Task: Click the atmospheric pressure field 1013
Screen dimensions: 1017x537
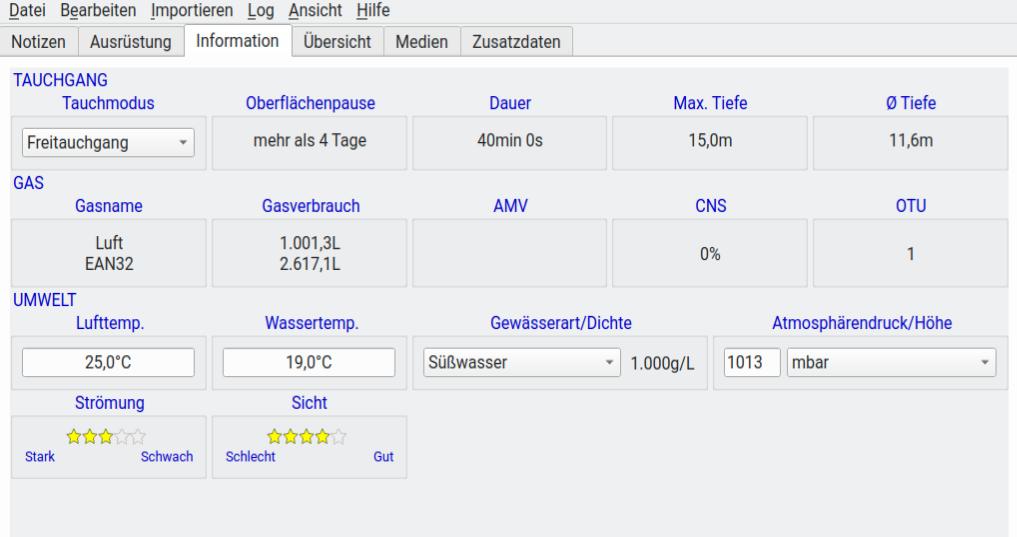Action: click(x=752, y=363)
